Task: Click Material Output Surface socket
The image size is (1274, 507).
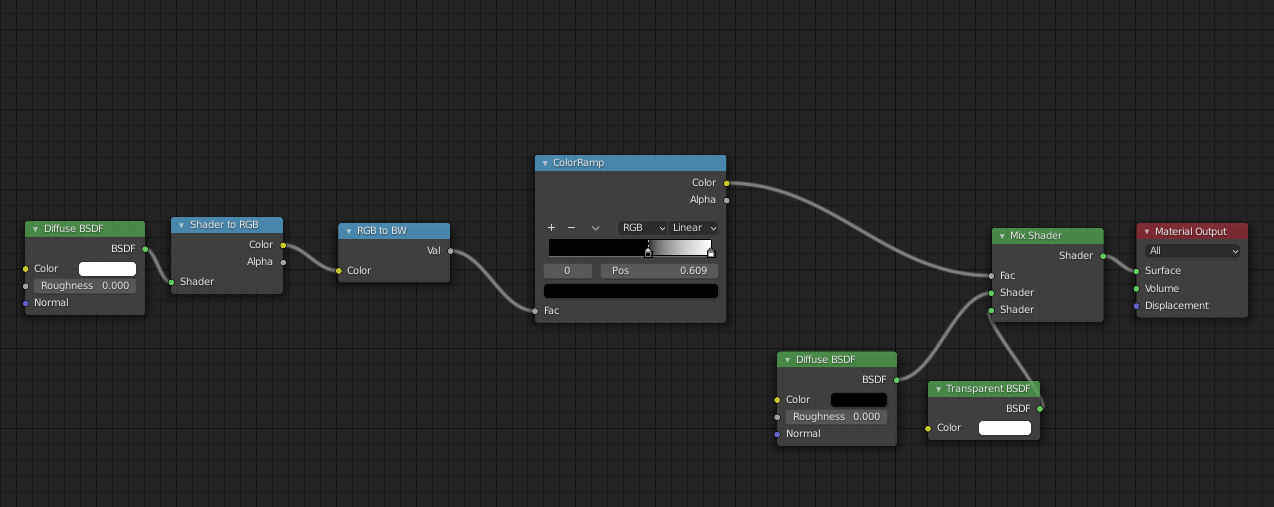Action: point(1136,271)
